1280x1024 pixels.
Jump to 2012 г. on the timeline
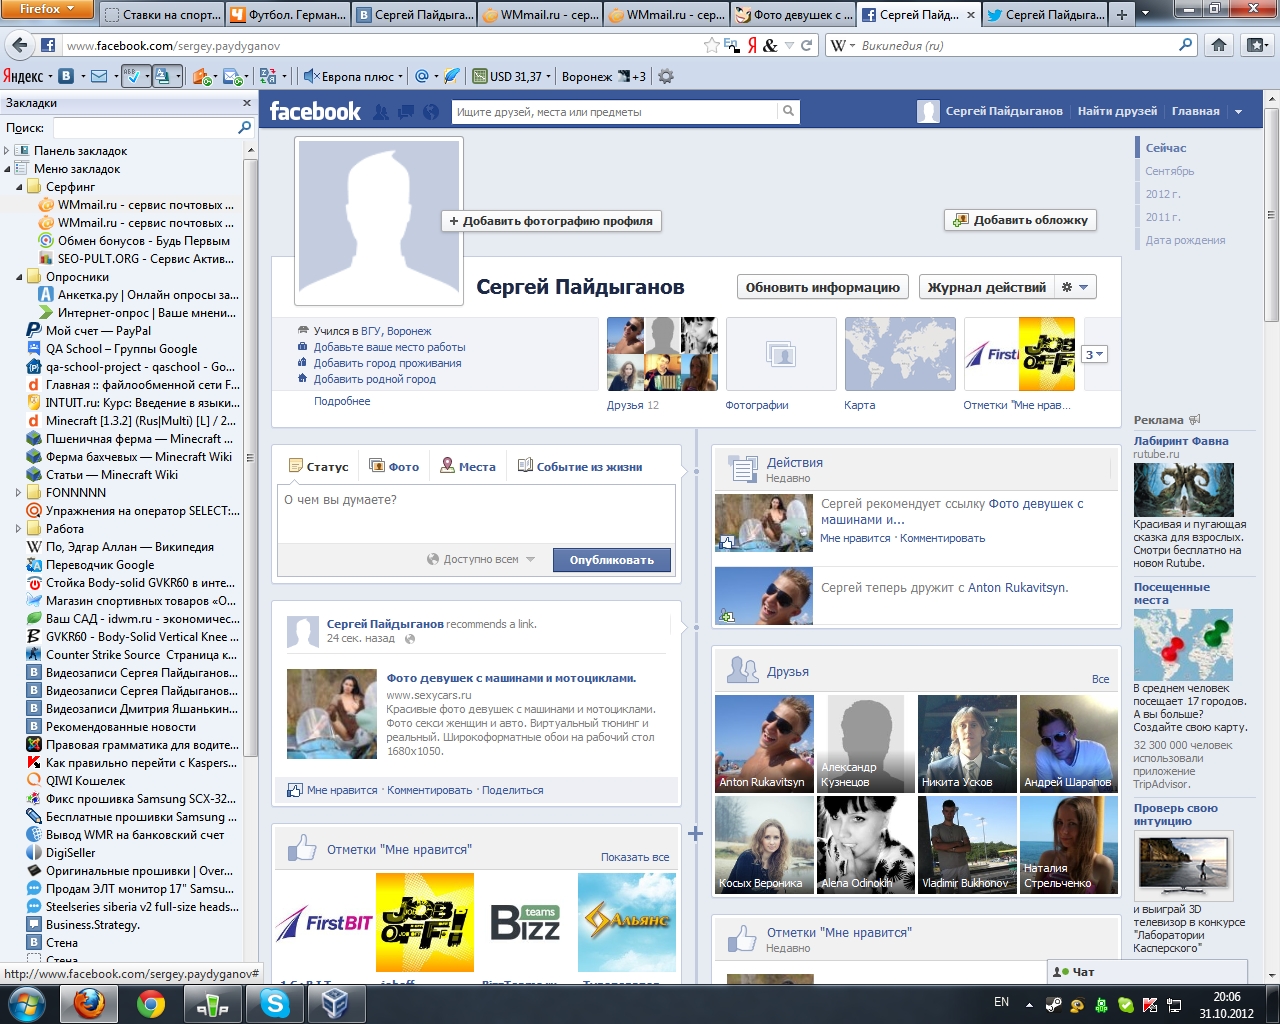pos(1162,194)
